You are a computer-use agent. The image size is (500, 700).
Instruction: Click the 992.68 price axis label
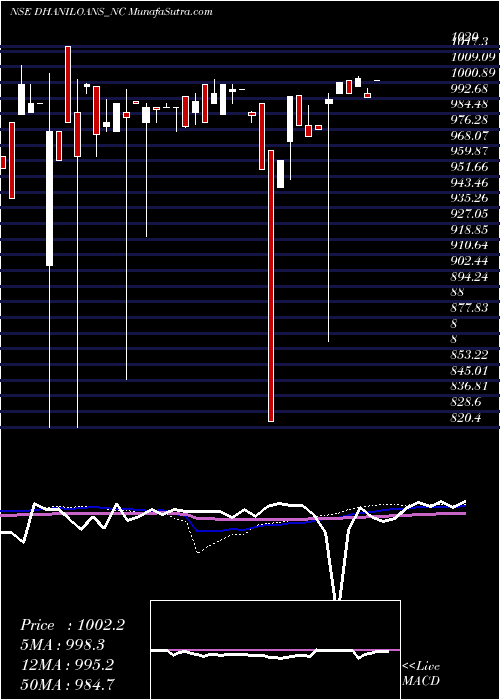point(469,88)
